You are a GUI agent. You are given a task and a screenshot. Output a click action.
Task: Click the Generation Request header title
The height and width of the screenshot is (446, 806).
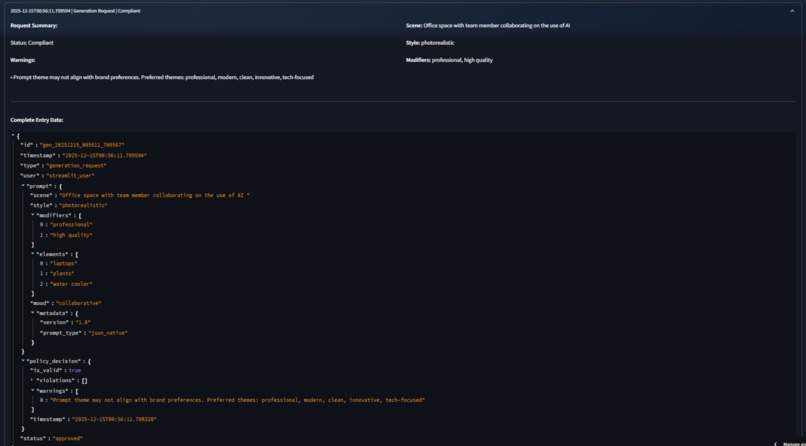coord(75,11)
